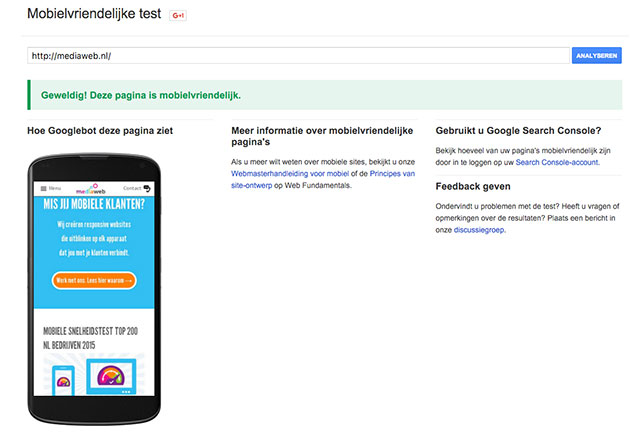Click the URL input field containing mediaweb.nl
Viewport: 640px width, 444px height.
tap(298, 56)
